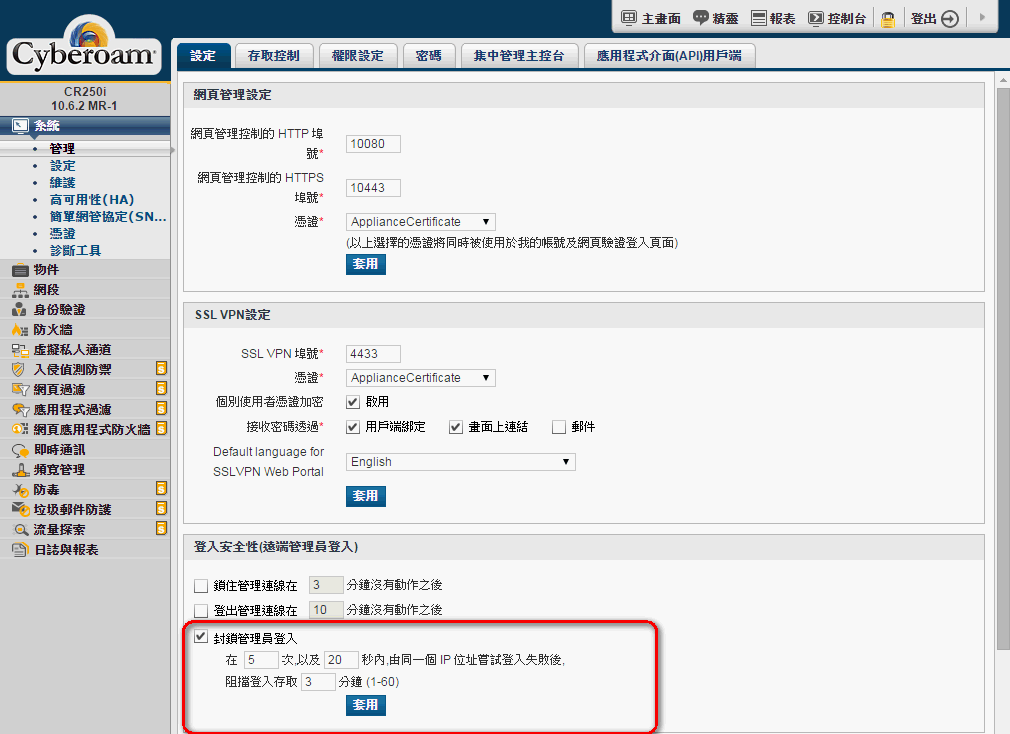1010x734 pixels.
Task: Switch to 應用程式介面(API)用戶端 tab
Action: [669, 56]
